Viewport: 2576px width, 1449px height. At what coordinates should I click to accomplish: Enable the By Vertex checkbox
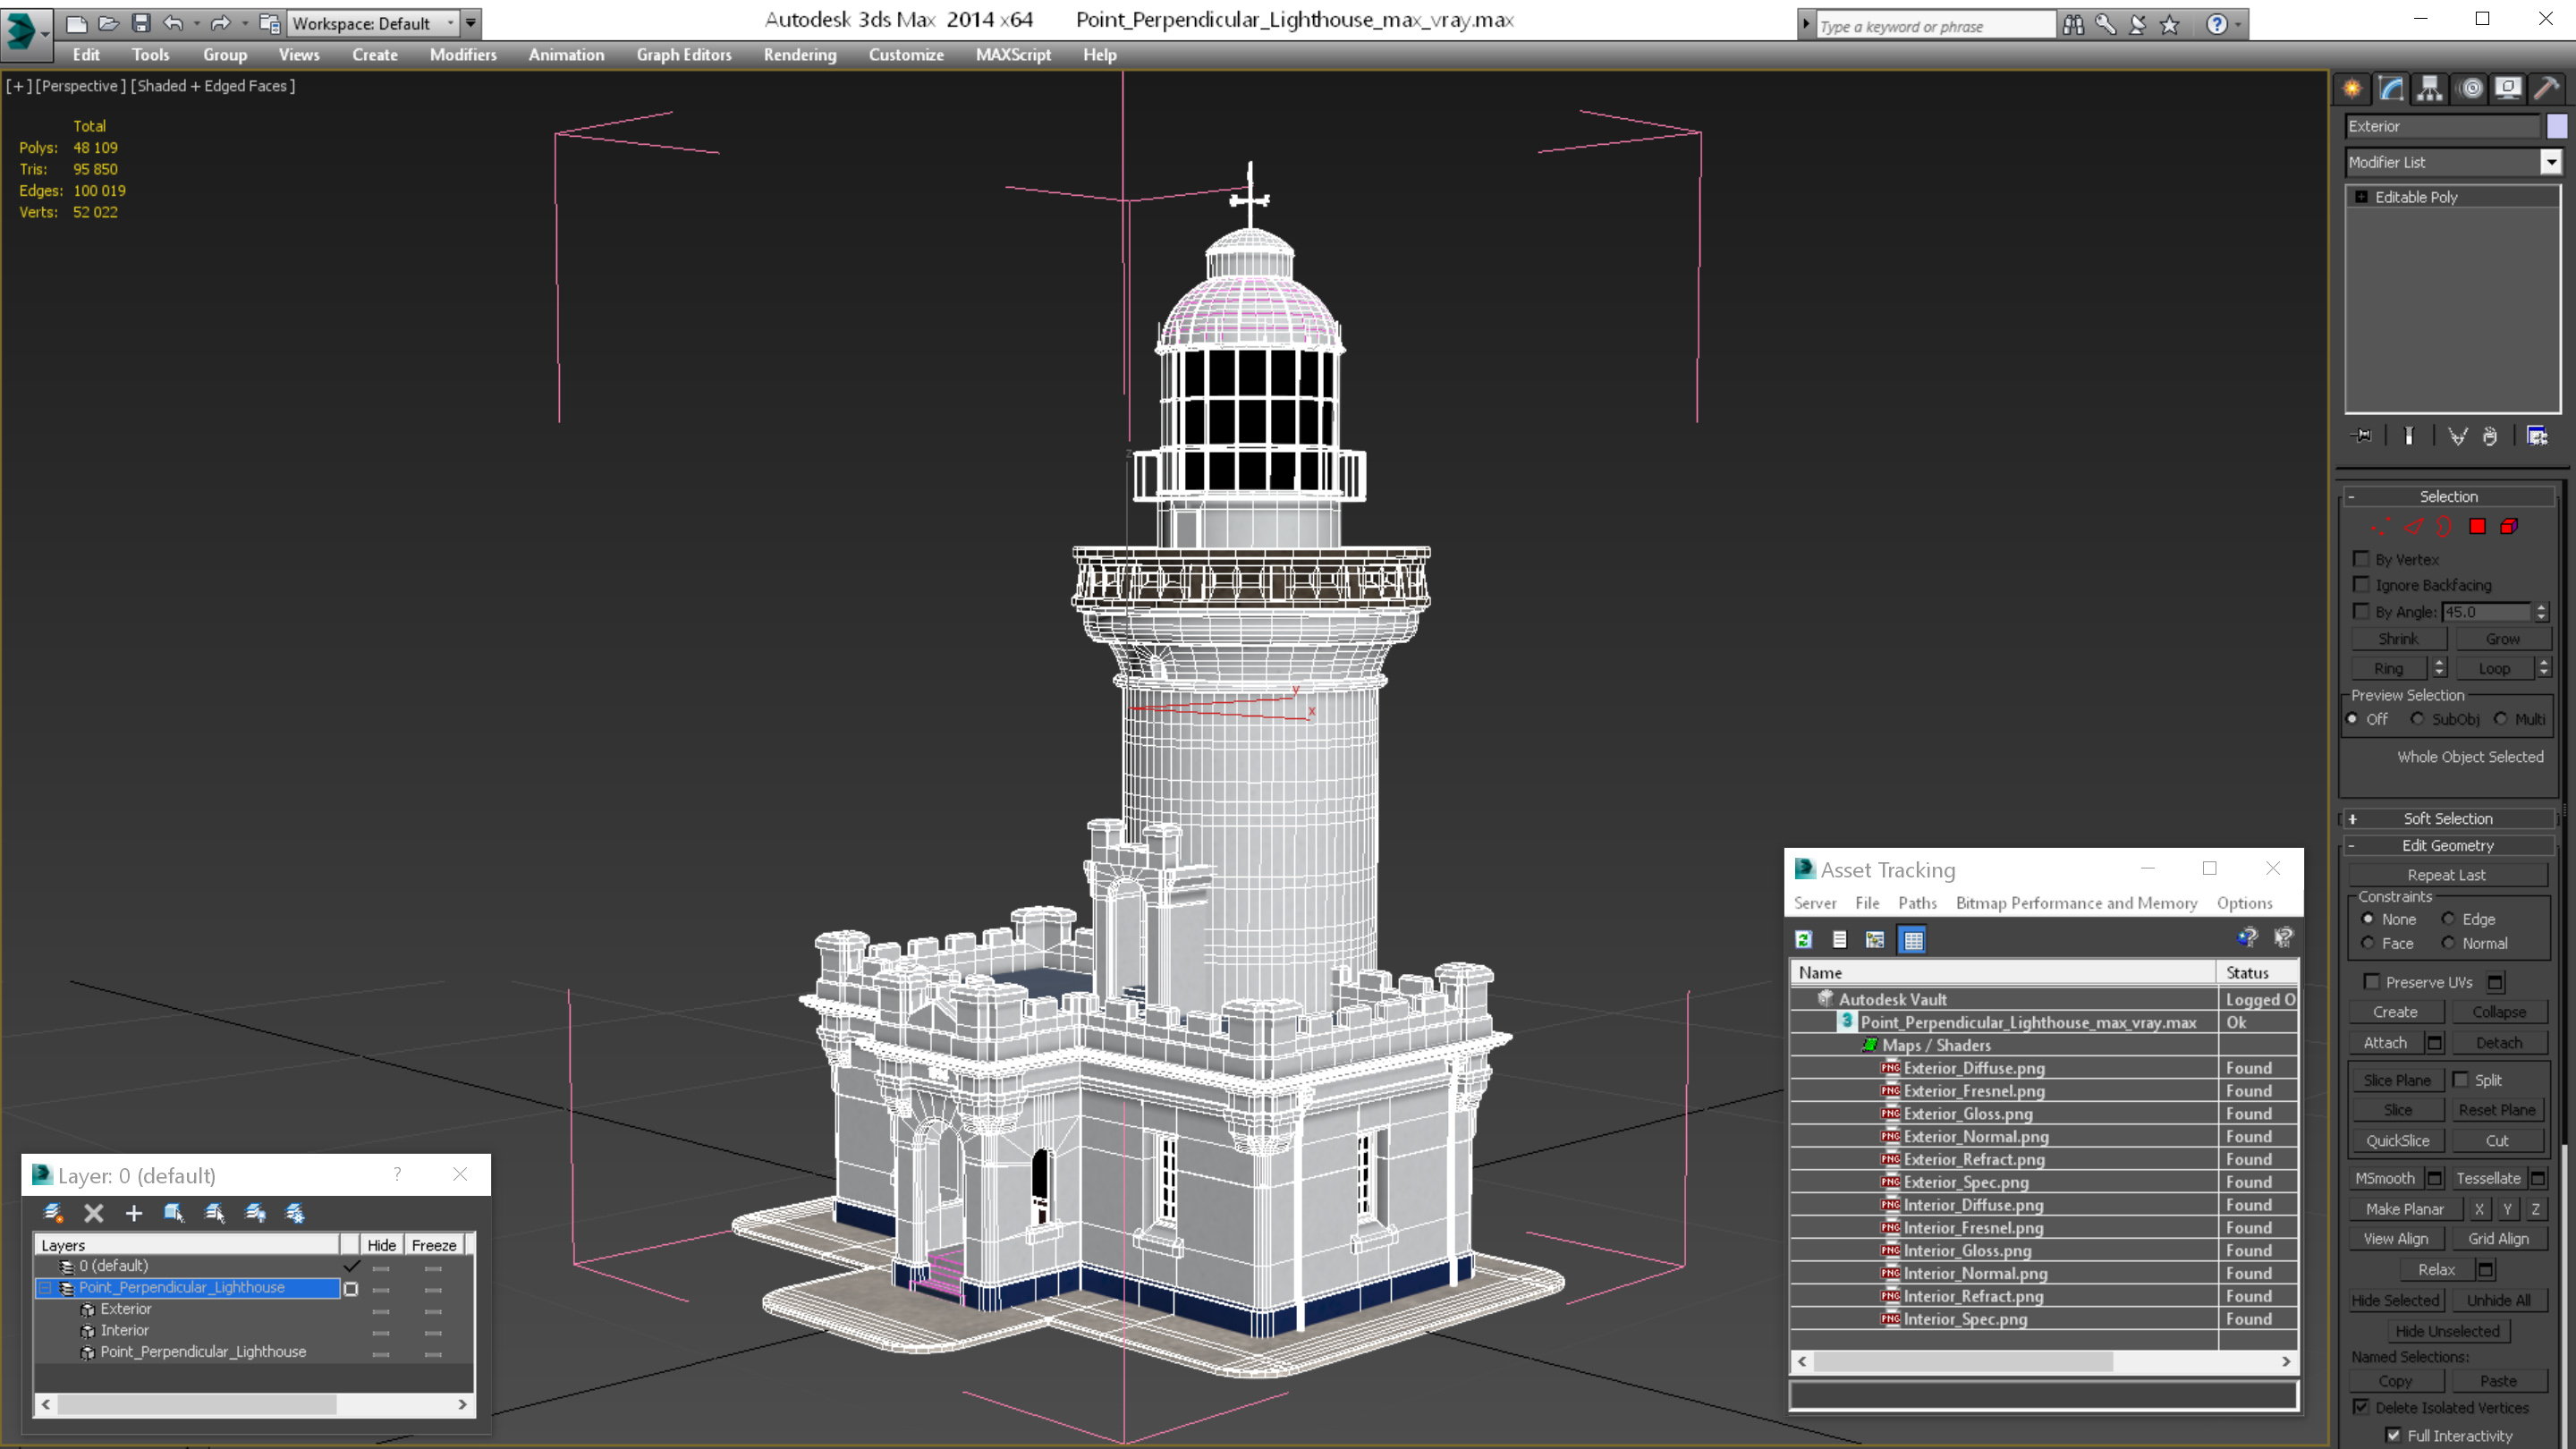coord(2361,559)
